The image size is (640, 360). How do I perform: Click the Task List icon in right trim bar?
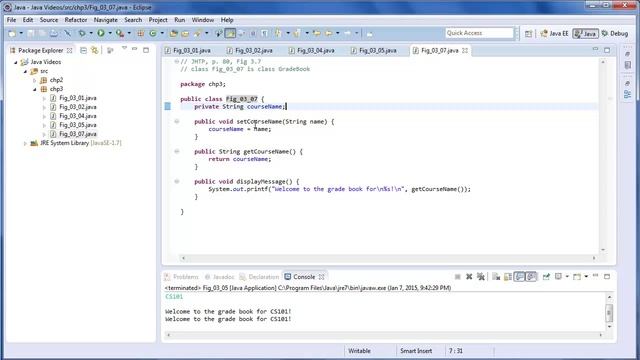628,65
